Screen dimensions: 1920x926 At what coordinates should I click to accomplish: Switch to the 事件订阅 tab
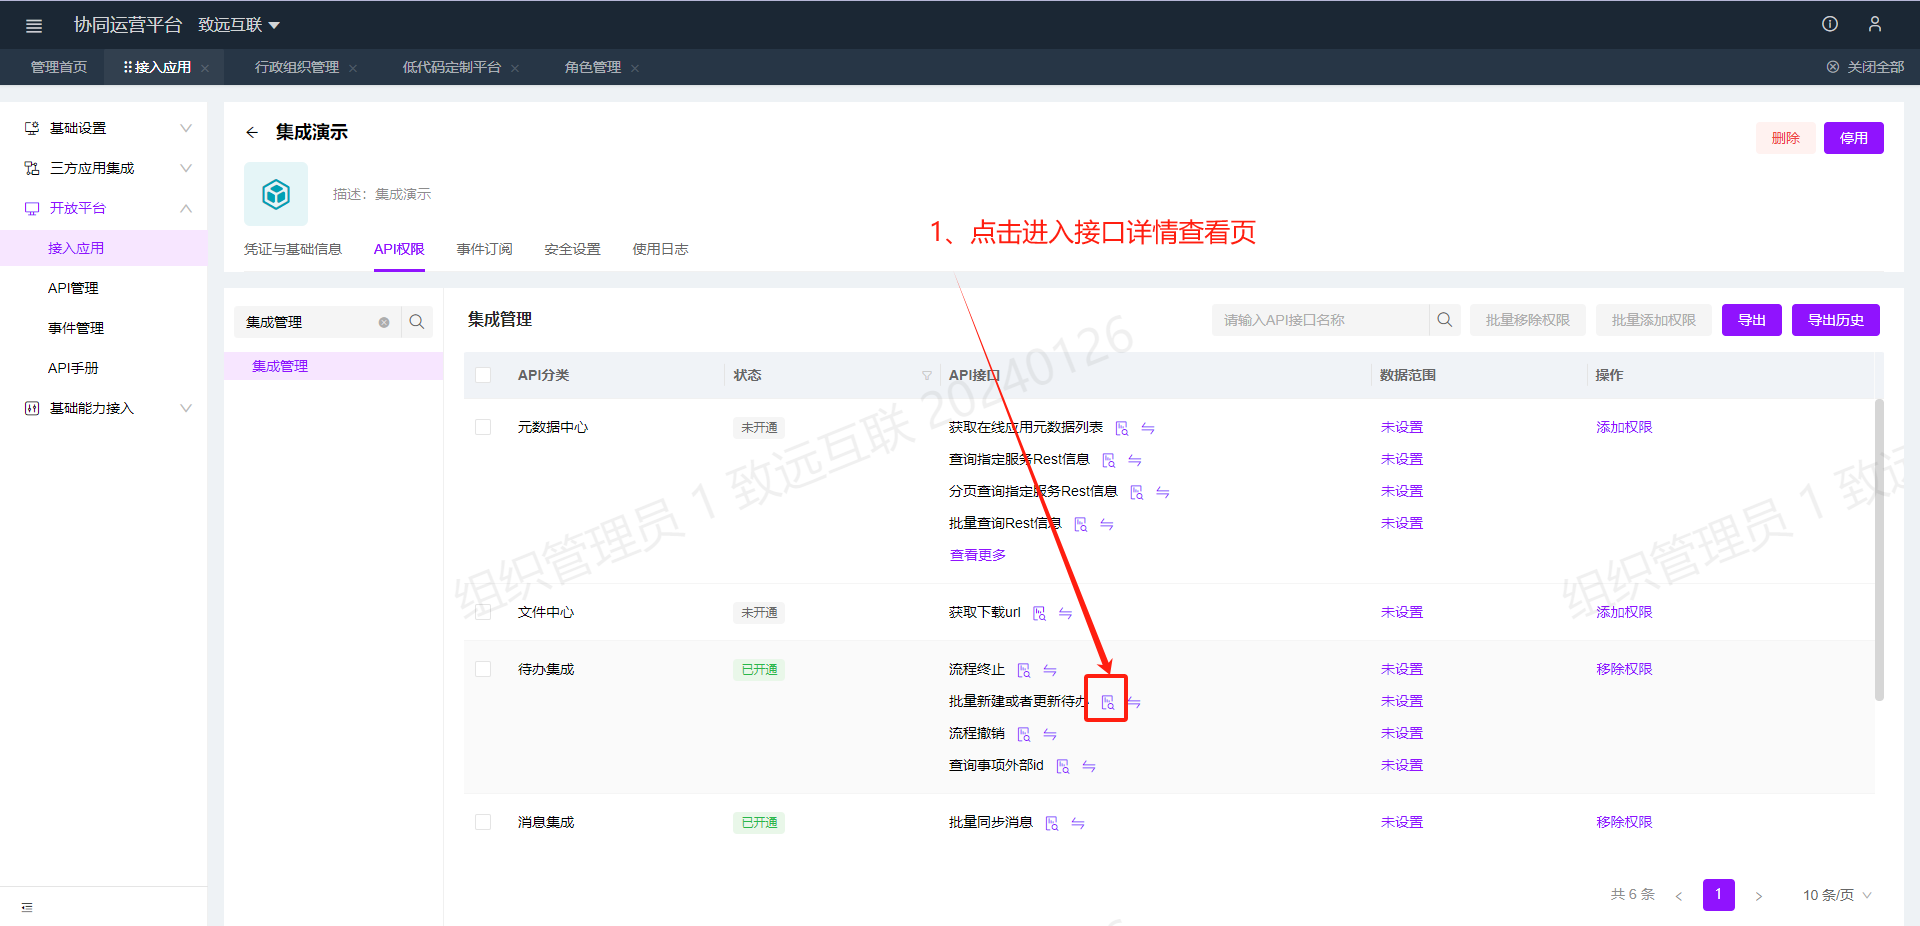(x=484, y=249)
